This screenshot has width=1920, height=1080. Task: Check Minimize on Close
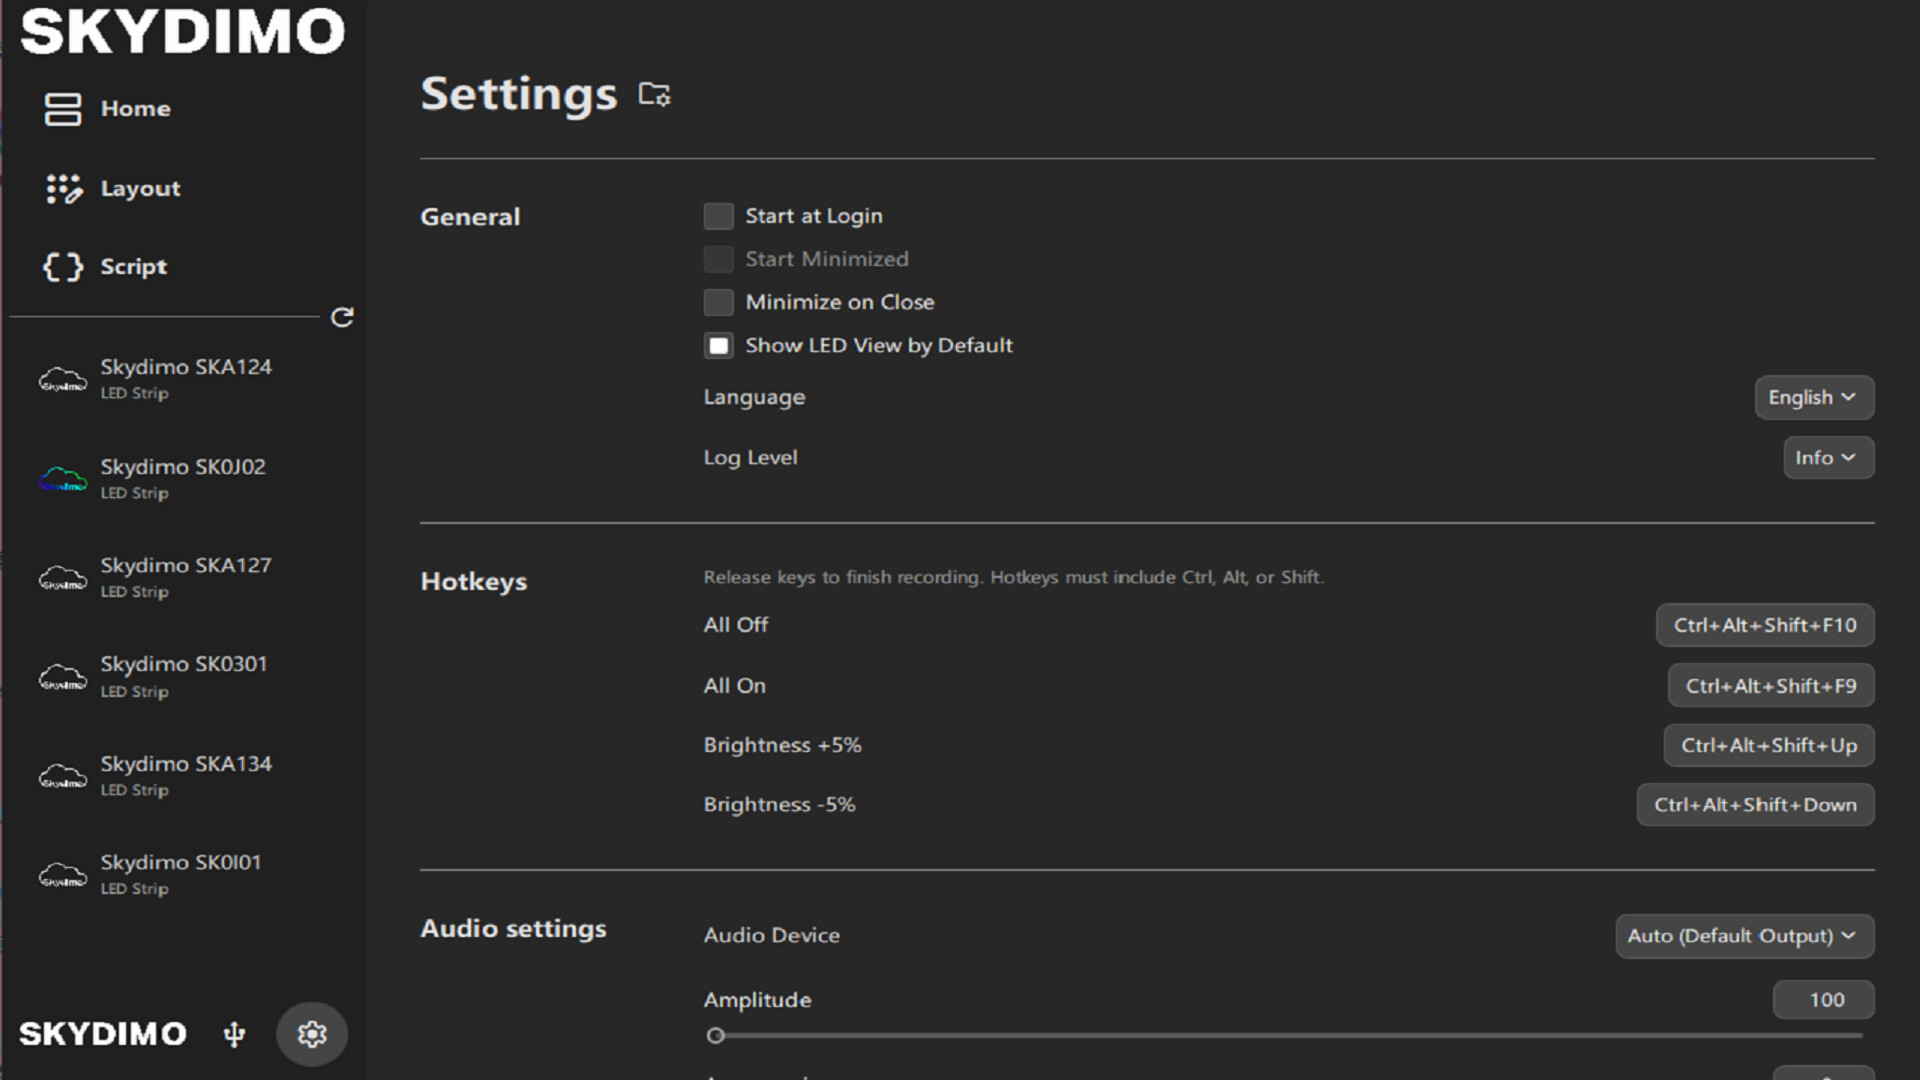point(718,302)
